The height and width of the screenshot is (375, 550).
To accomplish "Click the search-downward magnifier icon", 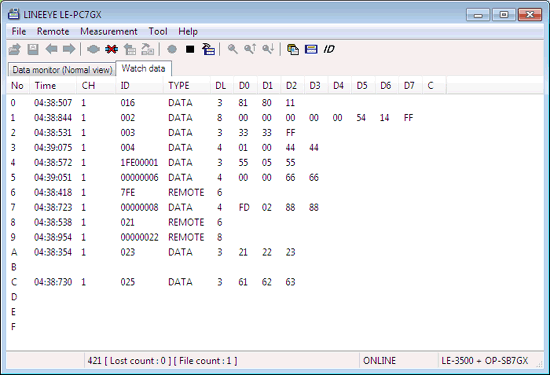I will 268,49.
